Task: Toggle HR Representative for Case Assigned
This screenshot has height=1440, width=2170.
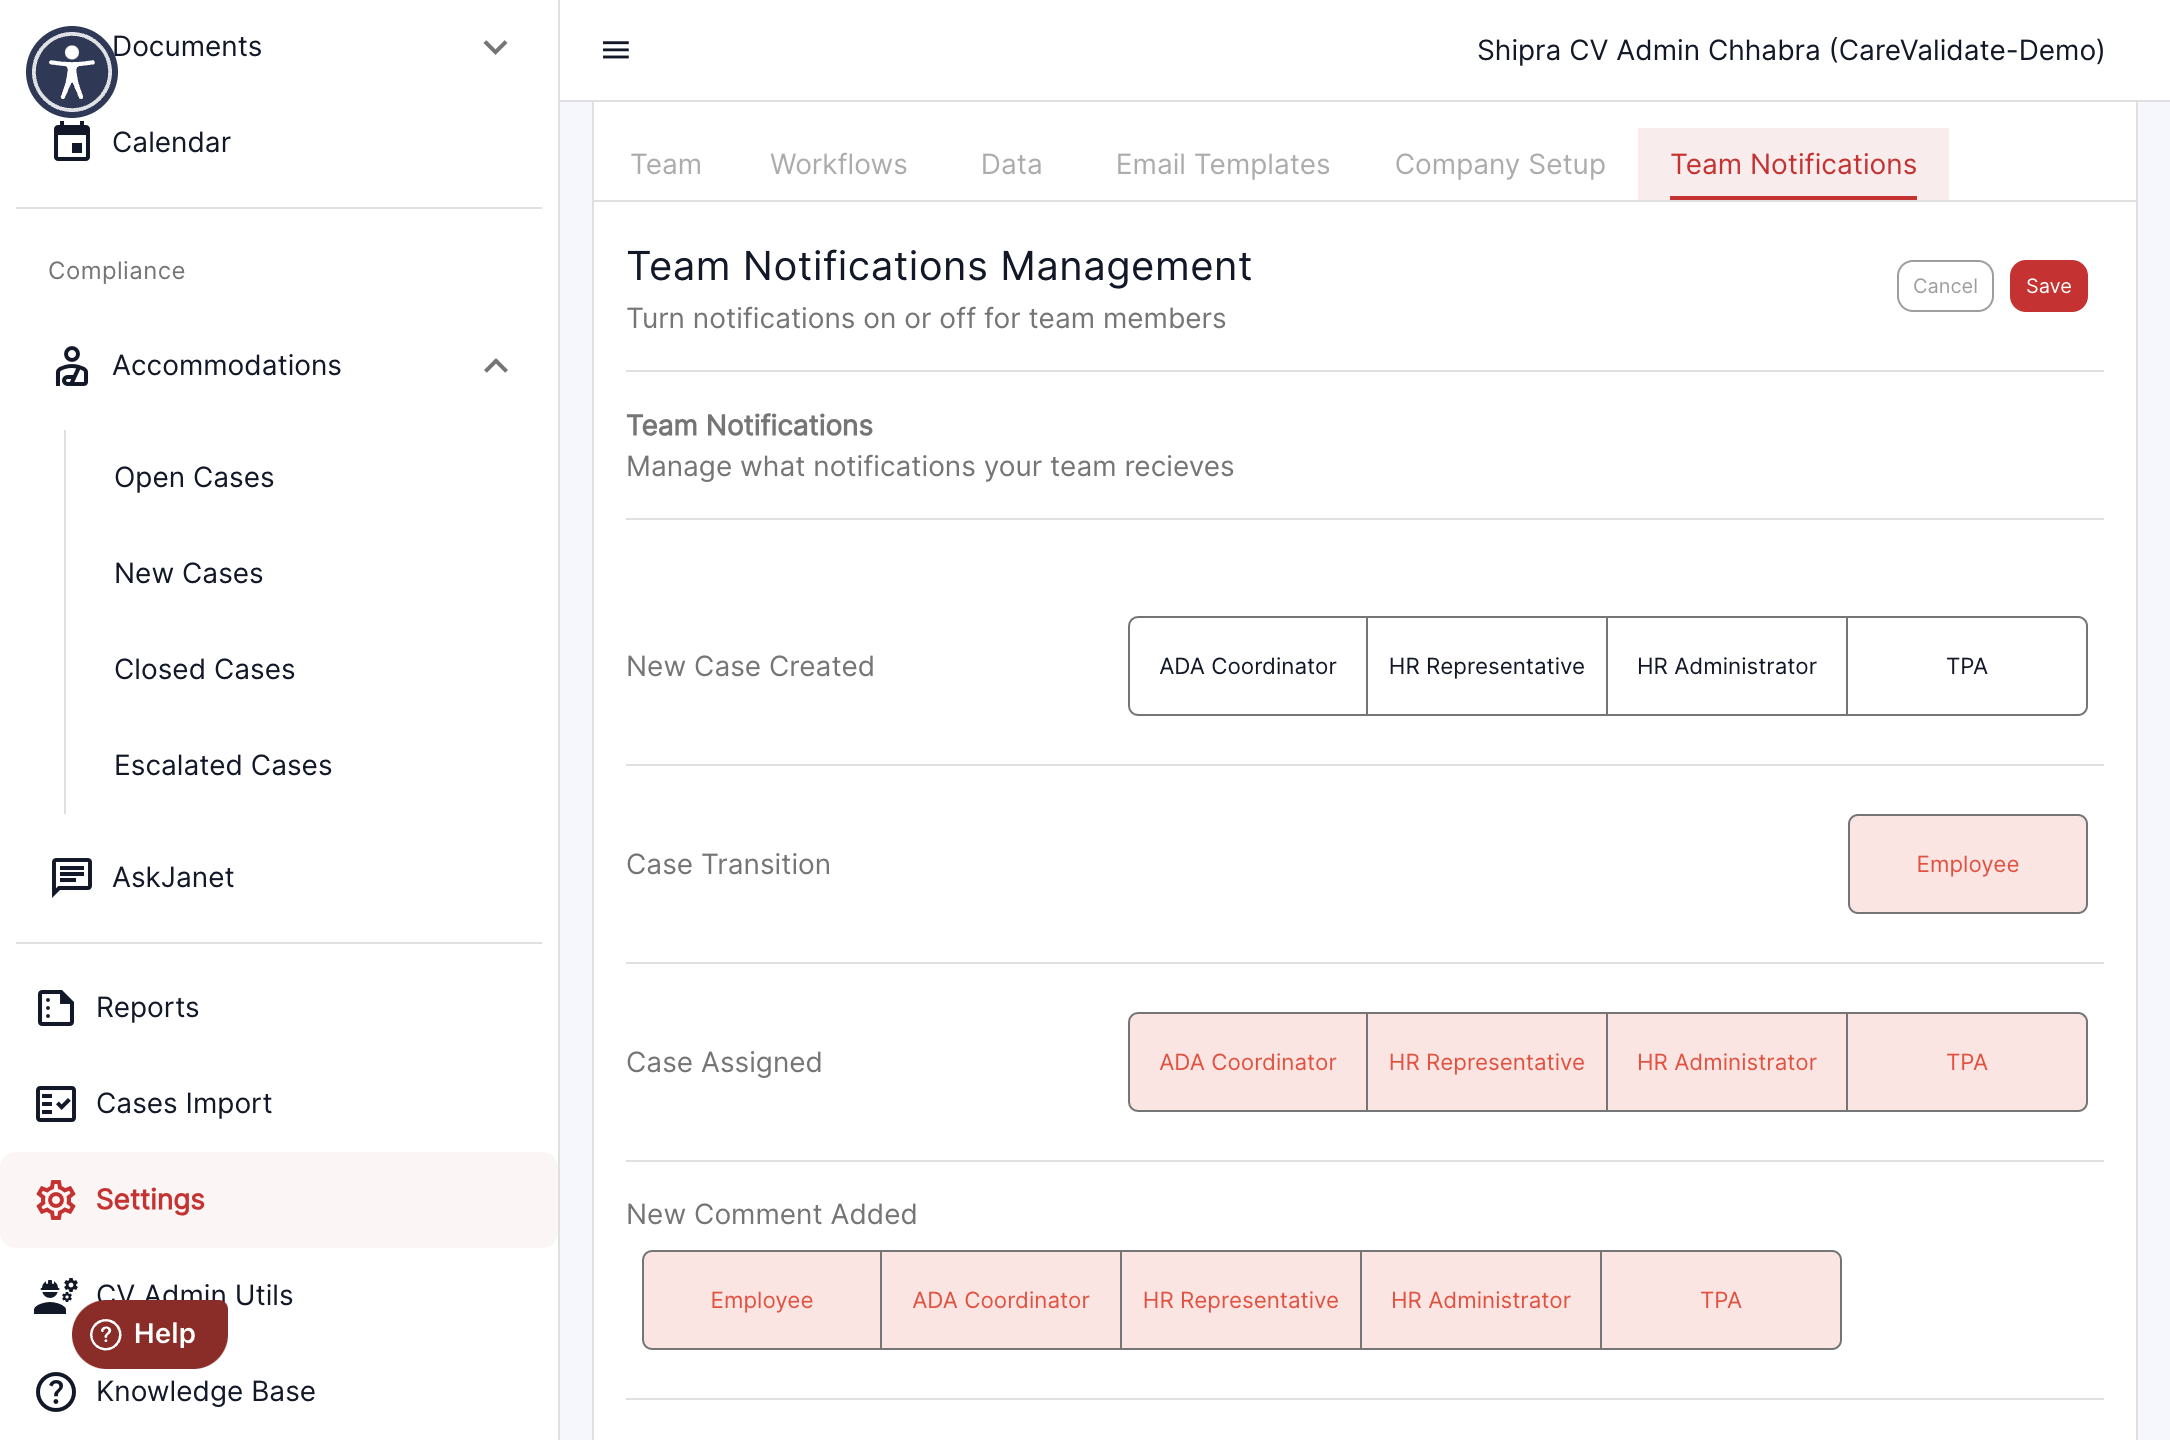Action: (1487, 1062)
